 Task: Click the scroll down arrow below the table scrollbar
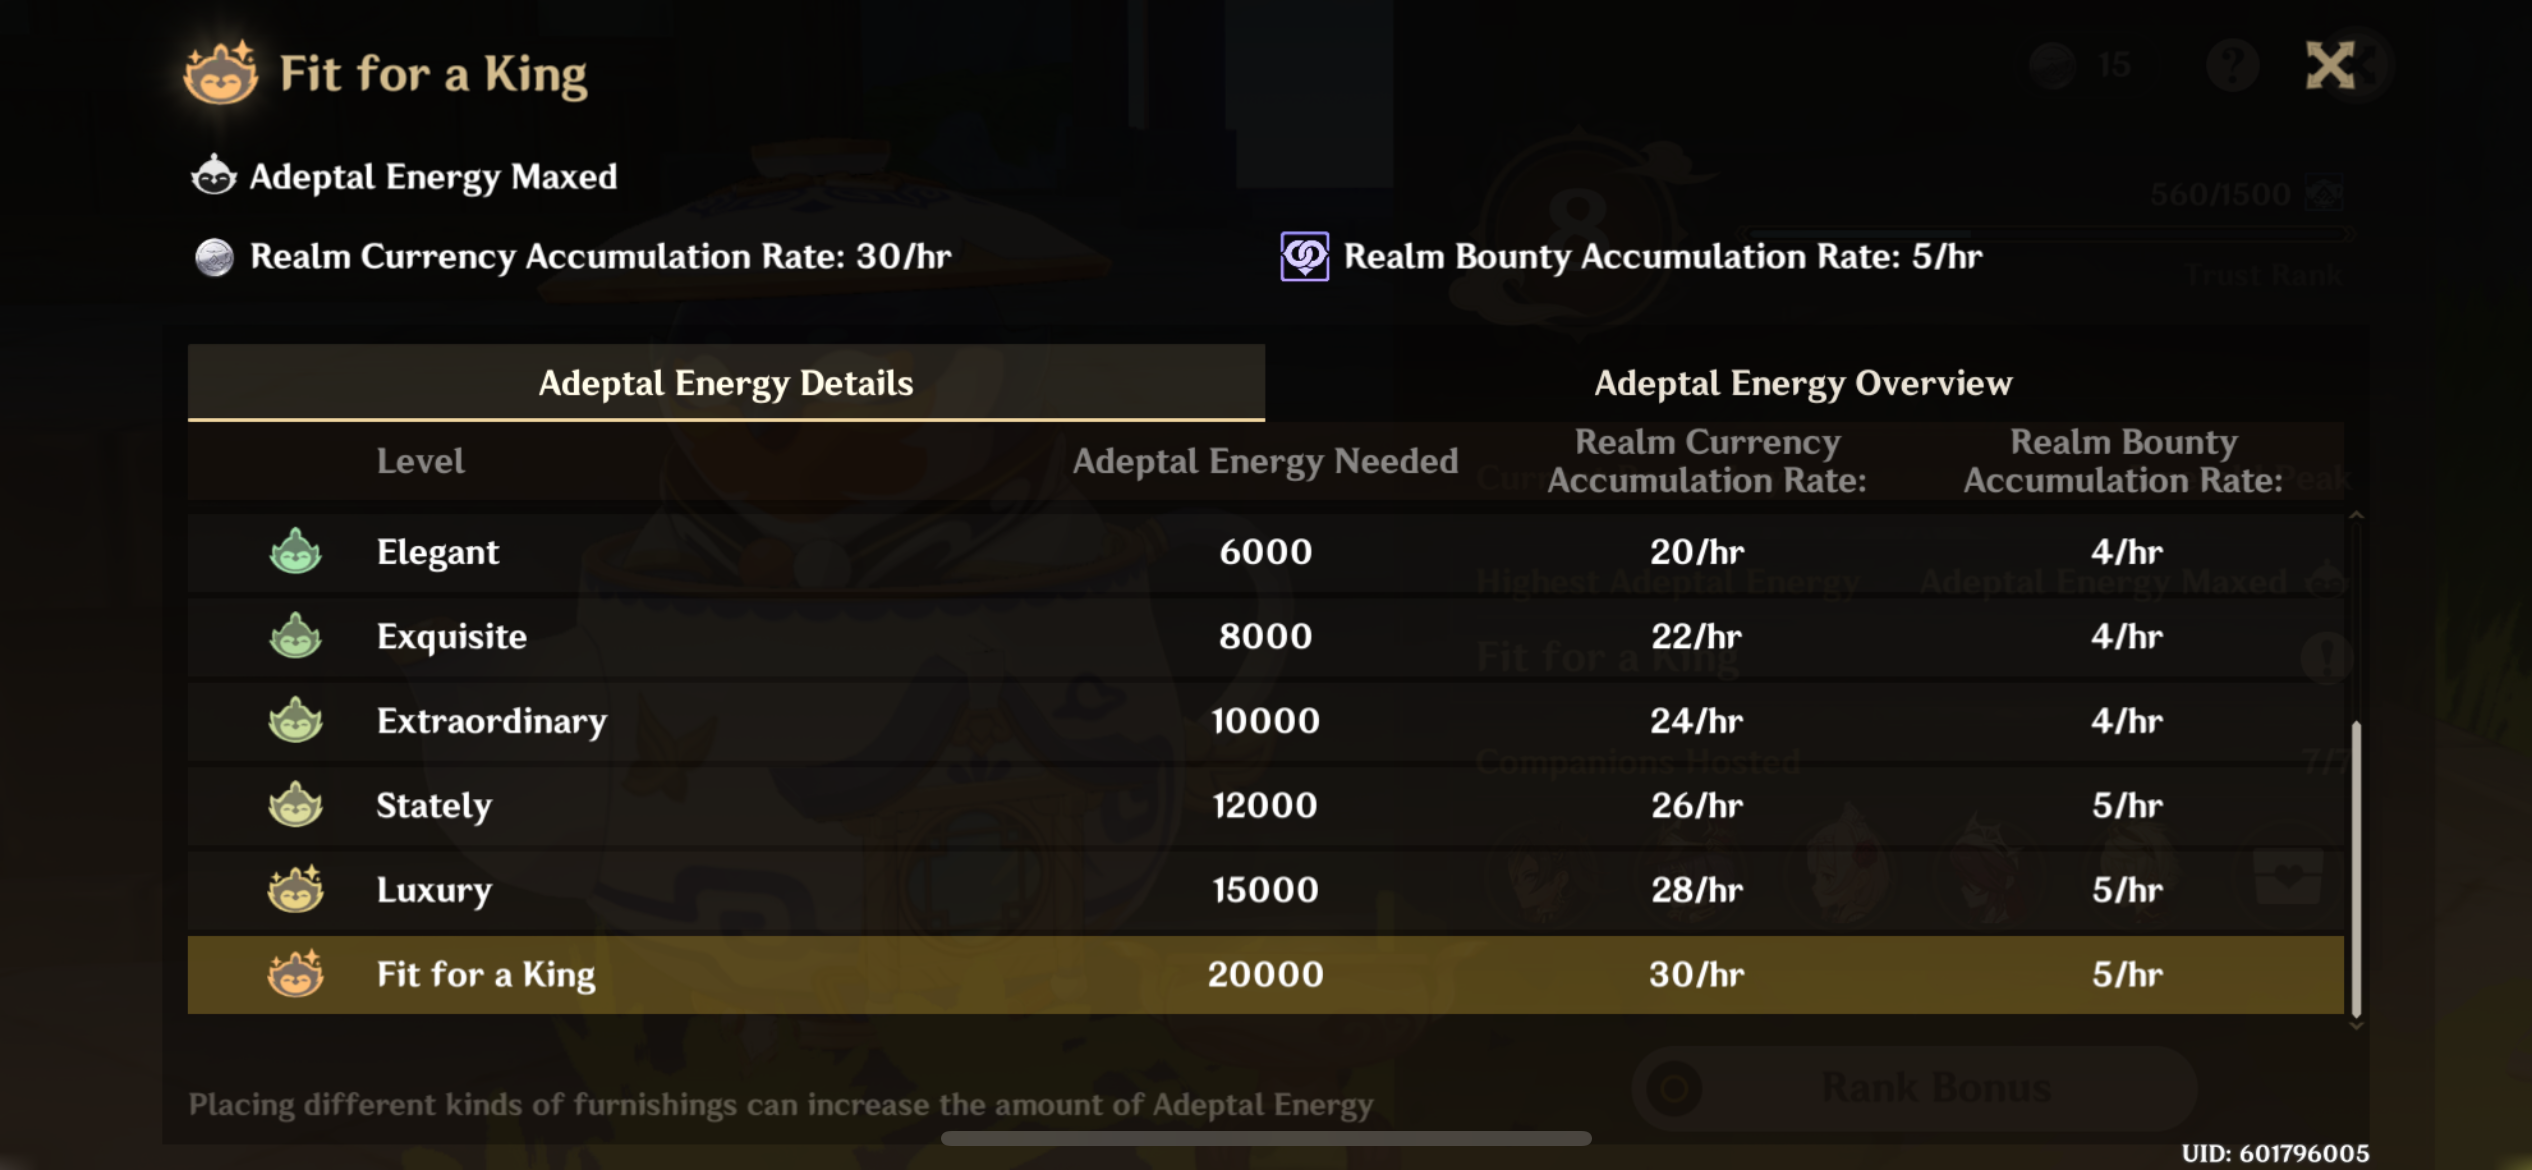(x=2356, y=1025)
